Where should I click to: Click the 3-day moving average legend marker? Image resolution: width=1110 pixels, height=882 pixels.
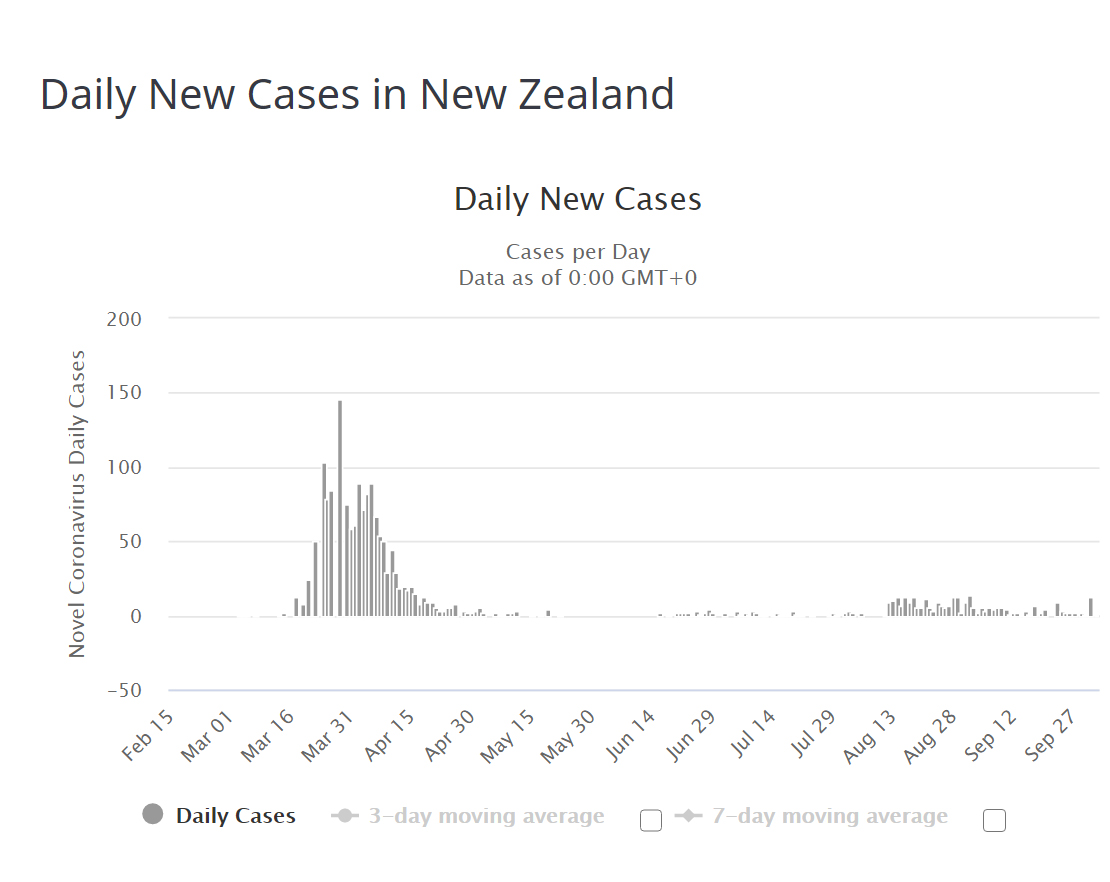345,816
